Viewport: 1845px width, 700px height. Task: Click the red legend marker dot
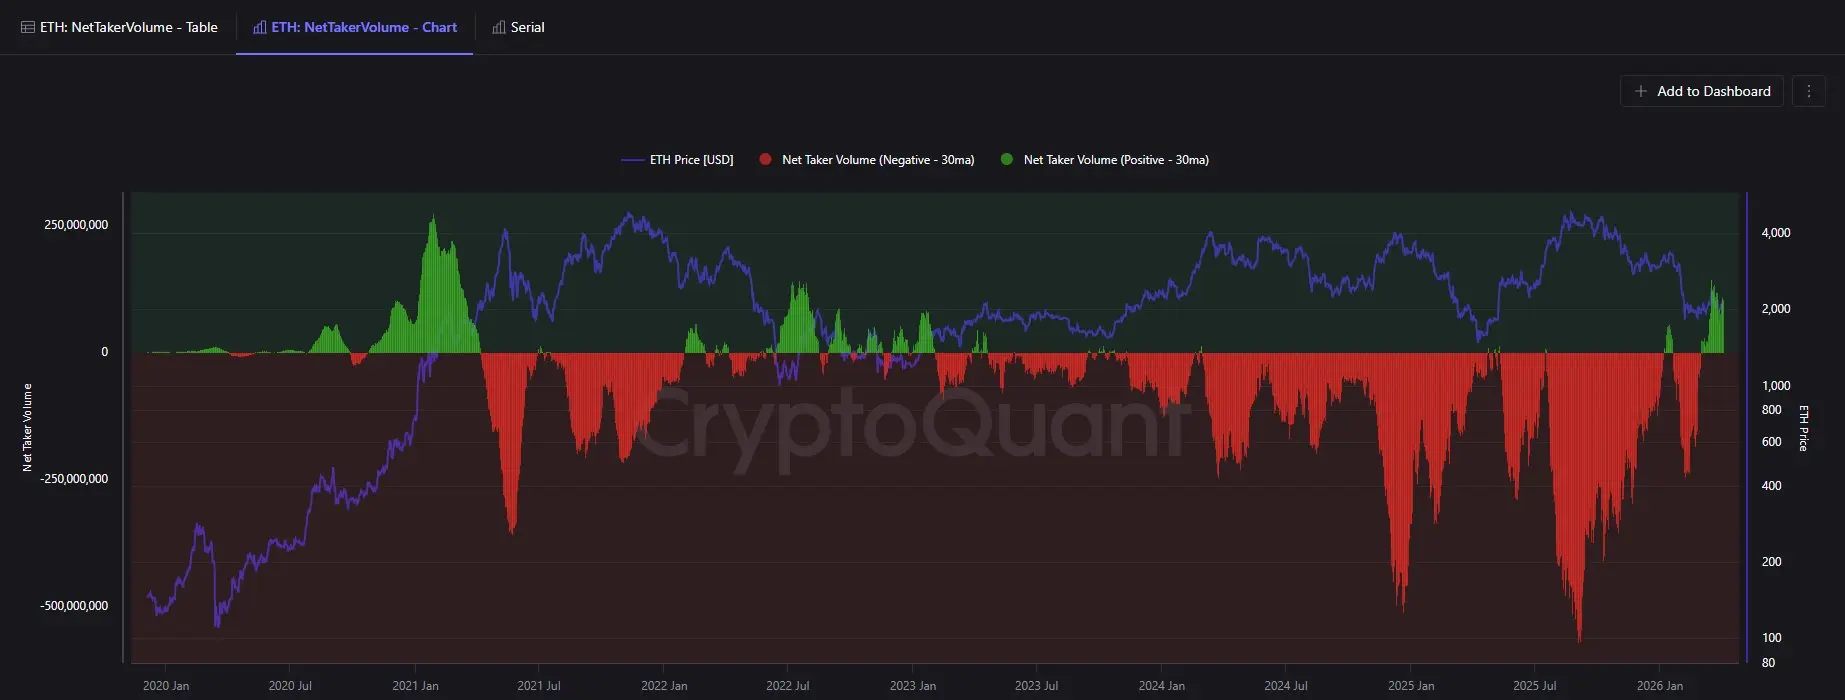pyautogui.click(x=765, y=160)
